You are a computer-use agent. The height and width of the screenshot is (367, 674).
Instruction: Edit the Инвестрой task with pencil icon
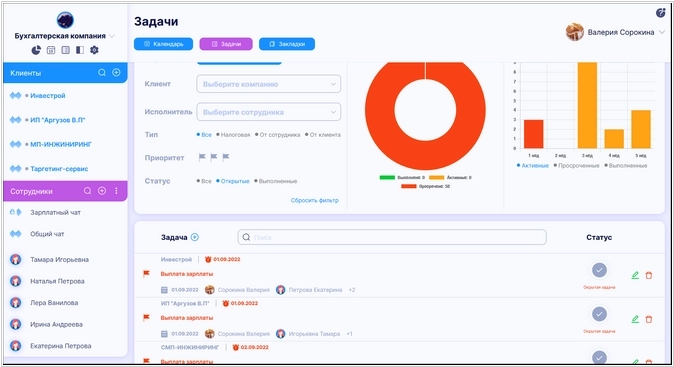click(x=635, y=275)
